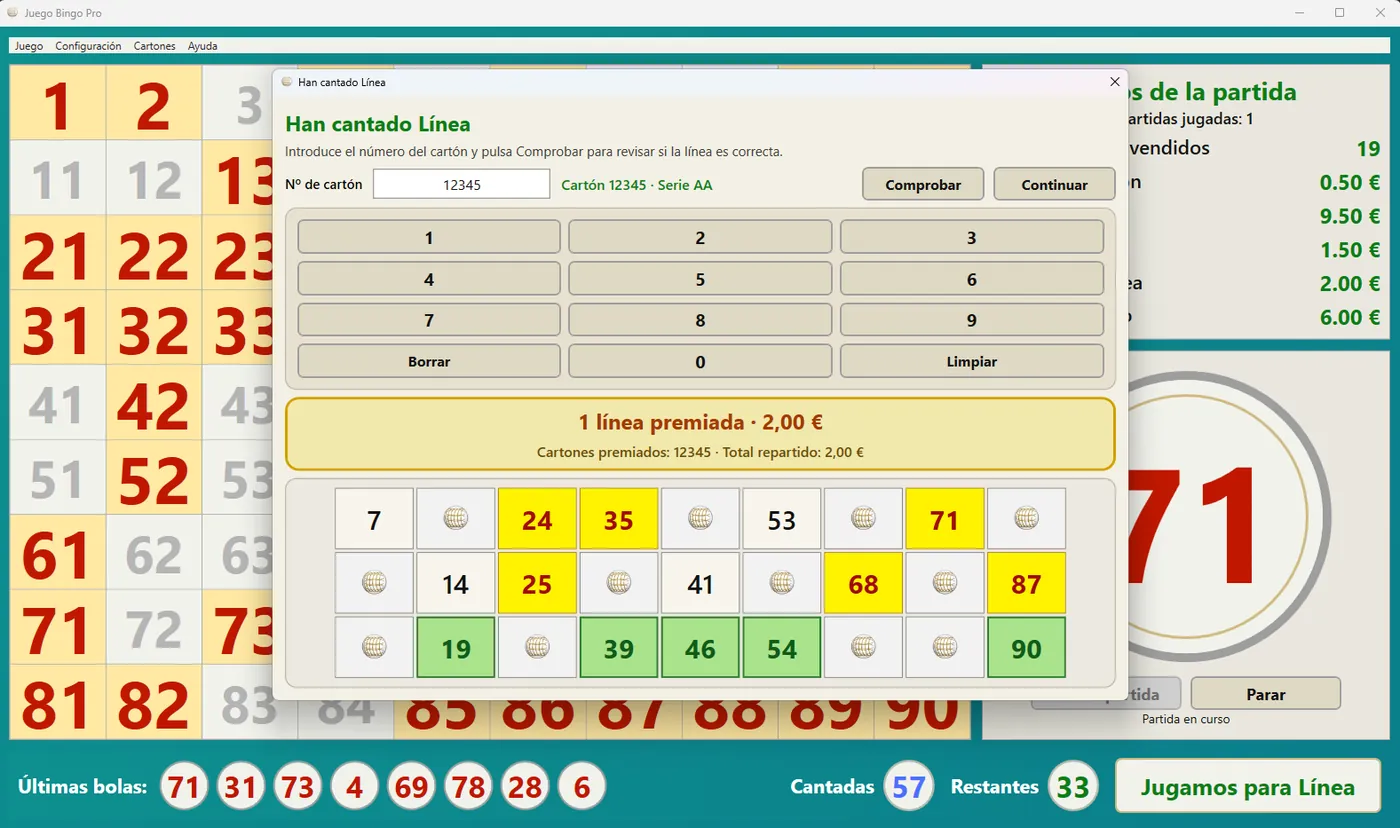Viewport: 1400px width, 828px height.
Task: Click last ball 31 in Últimas bolas
Action: click(240, 787)
